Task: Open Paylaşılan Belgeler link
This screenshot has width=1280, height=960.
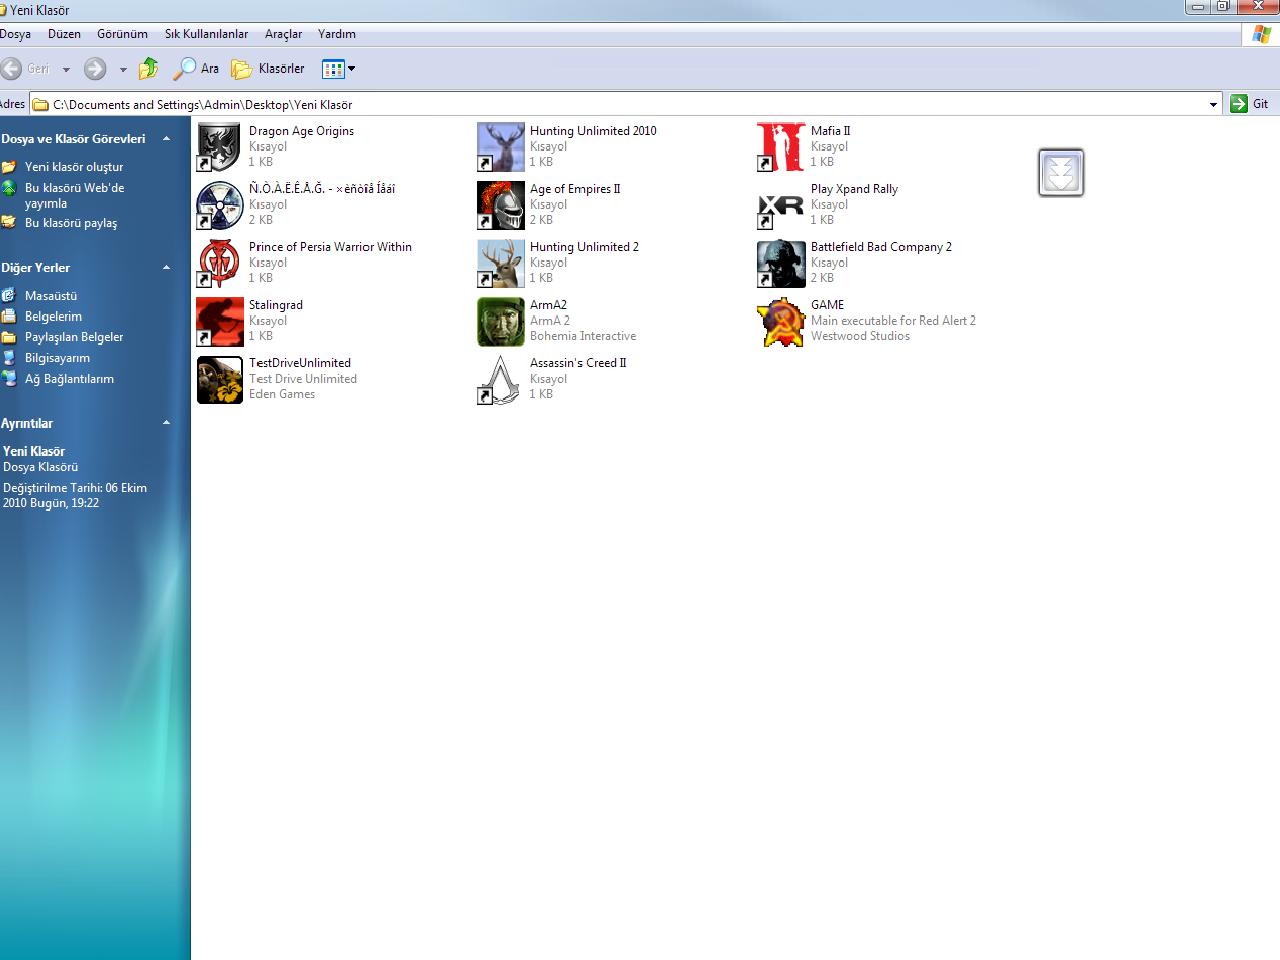Action: (x=74, y=337)
